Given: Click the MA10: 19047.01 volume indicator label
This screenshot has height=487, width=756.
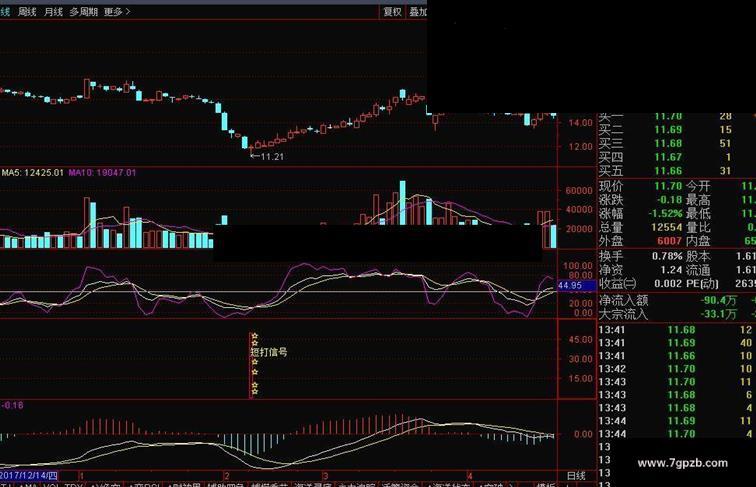Looking at the screenshot, I should (x=102, y=172).
